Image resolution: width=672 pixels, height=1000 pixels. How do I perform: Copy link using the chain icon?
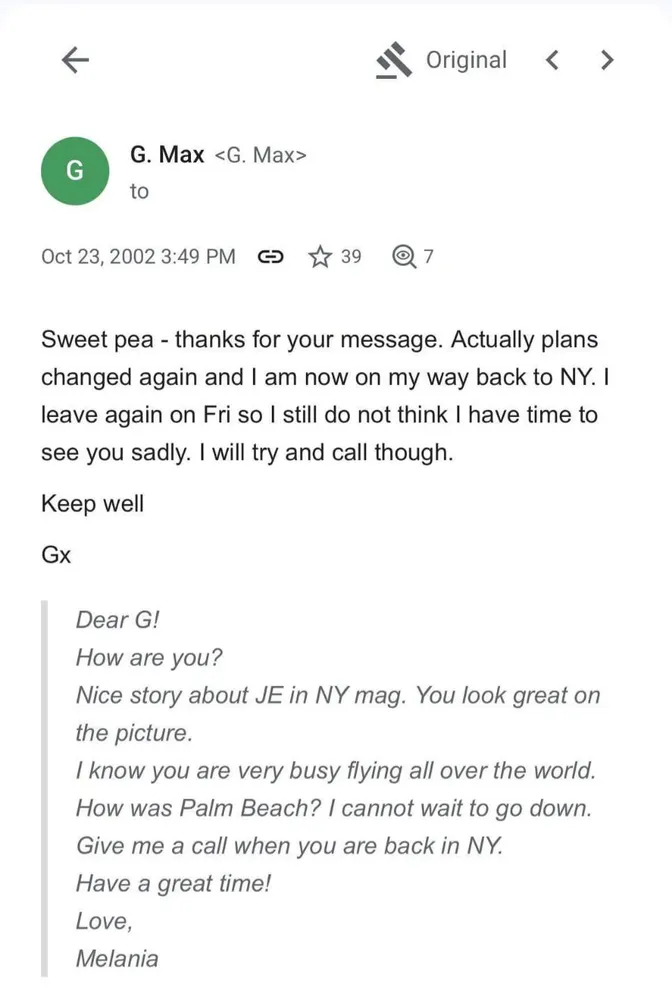[270, 257]
